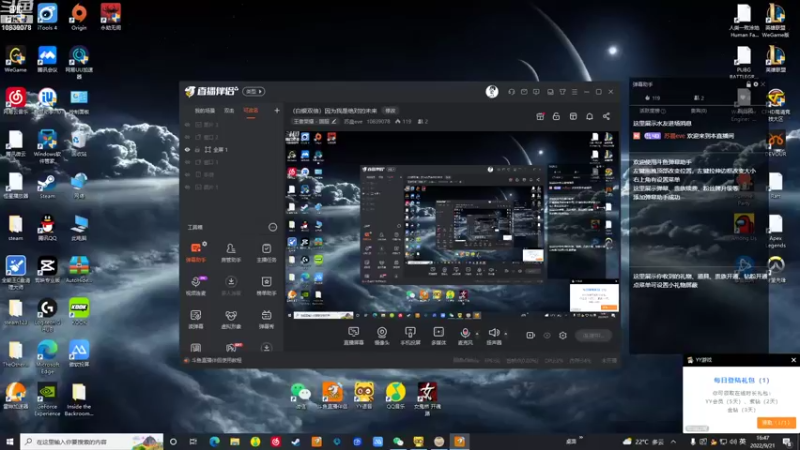The width and height of the screenshot is (800, 450).
Task: Open the 主播任务 tool
Action: coord(266,253)
